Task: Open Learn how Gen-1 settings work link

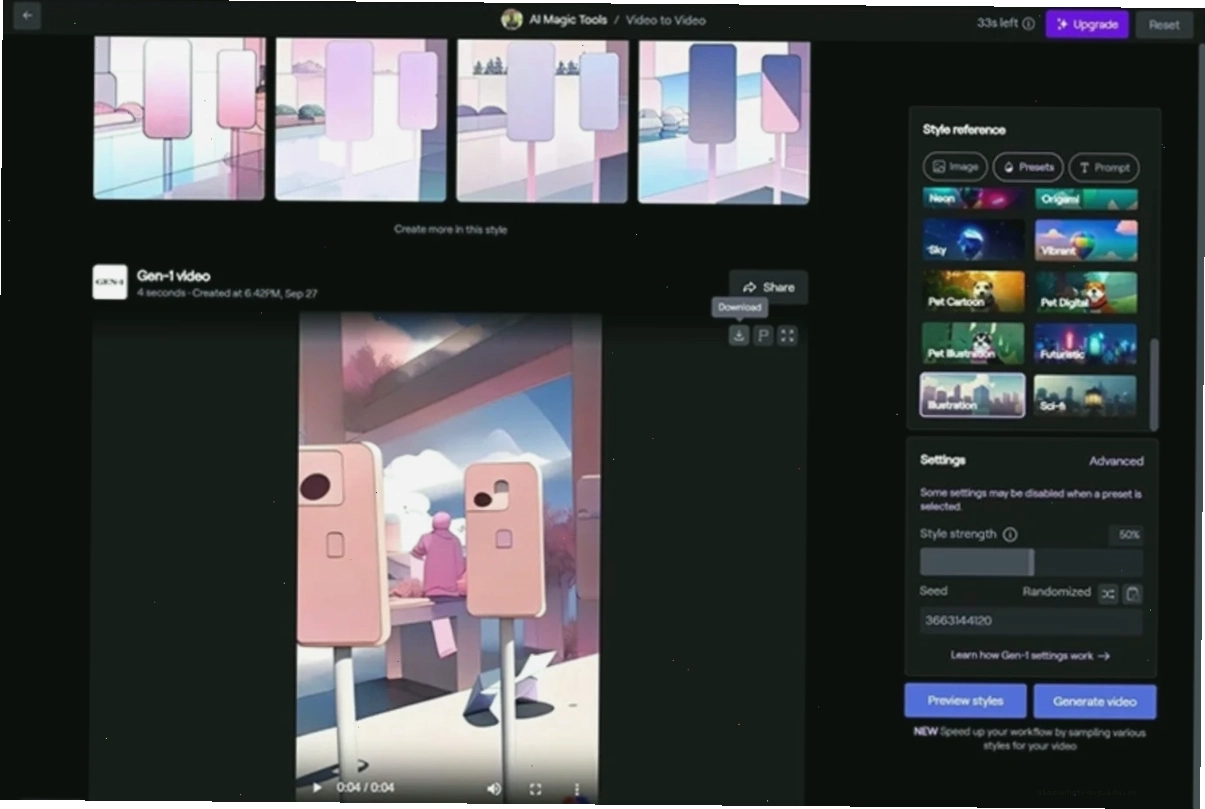Action: (1030, 656)
